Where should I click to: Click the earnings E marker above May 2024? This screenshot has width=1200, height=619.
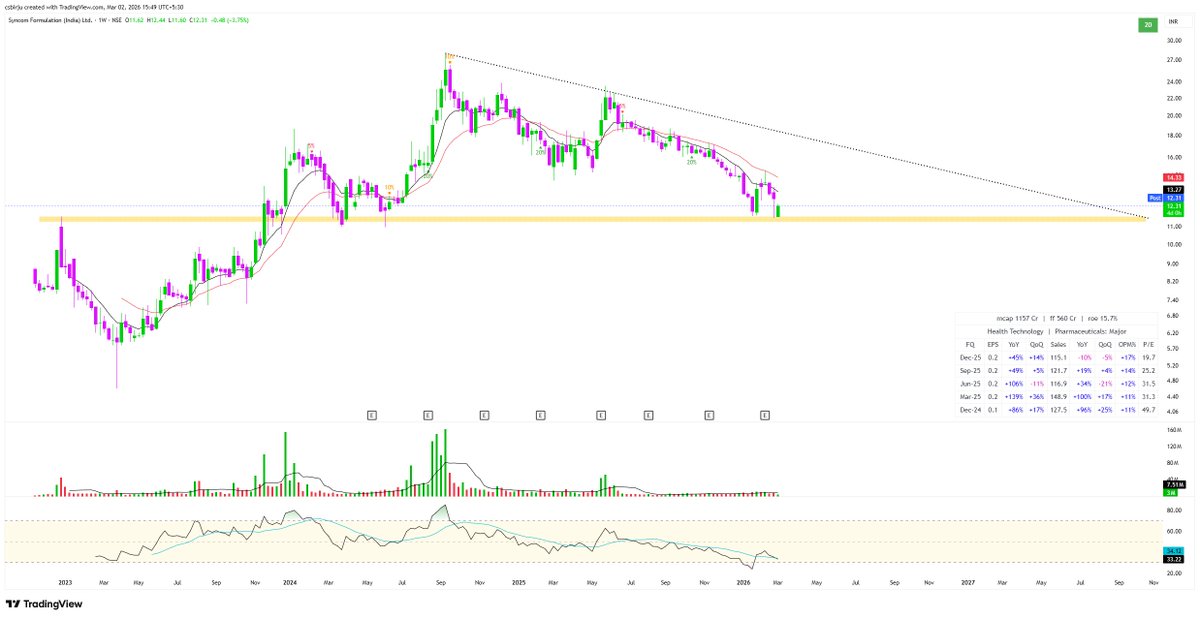pos(371,413)
